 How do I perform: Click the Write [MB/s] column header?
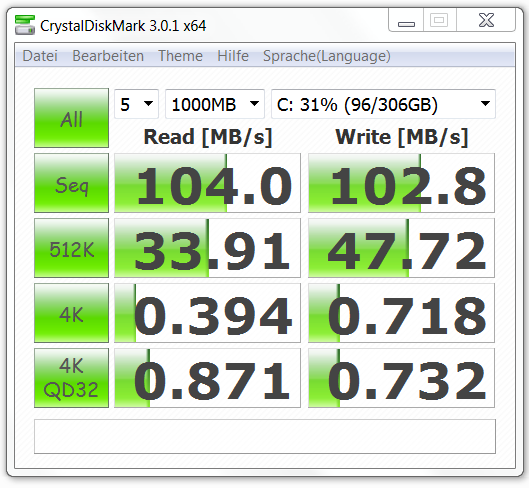(x=401, y=137)
